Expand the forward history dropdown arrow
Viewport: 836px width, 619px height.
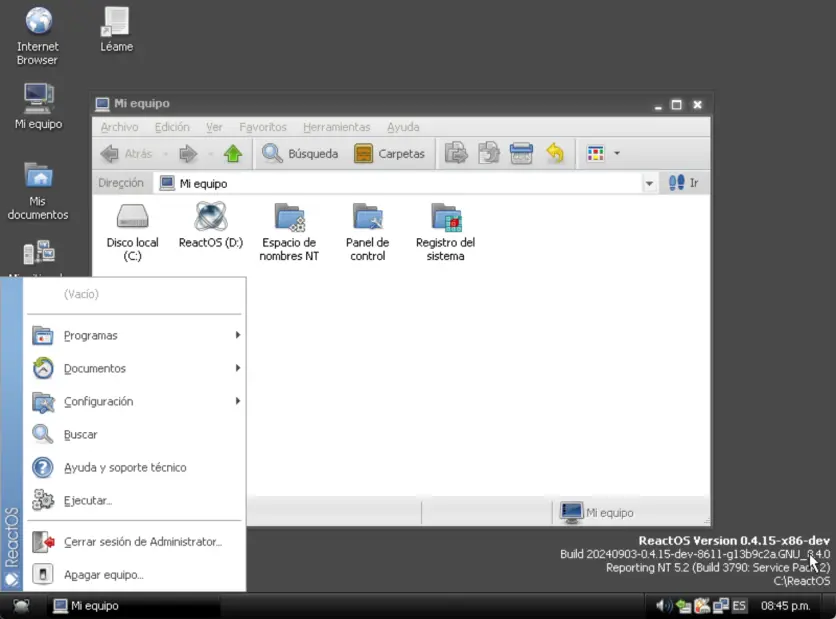coord(211,154)
